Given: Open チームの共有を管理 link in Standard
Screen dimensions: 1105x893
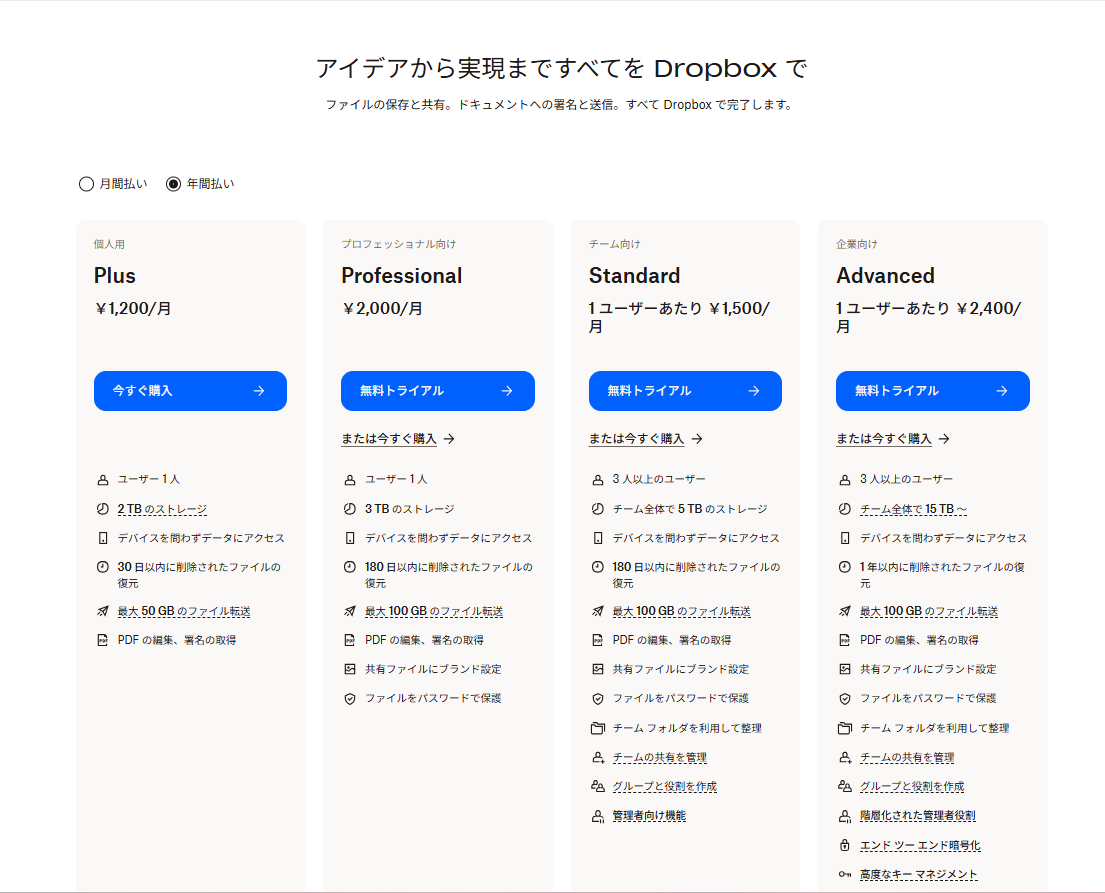Looking at the screenshot, I should tap(660, 758).
